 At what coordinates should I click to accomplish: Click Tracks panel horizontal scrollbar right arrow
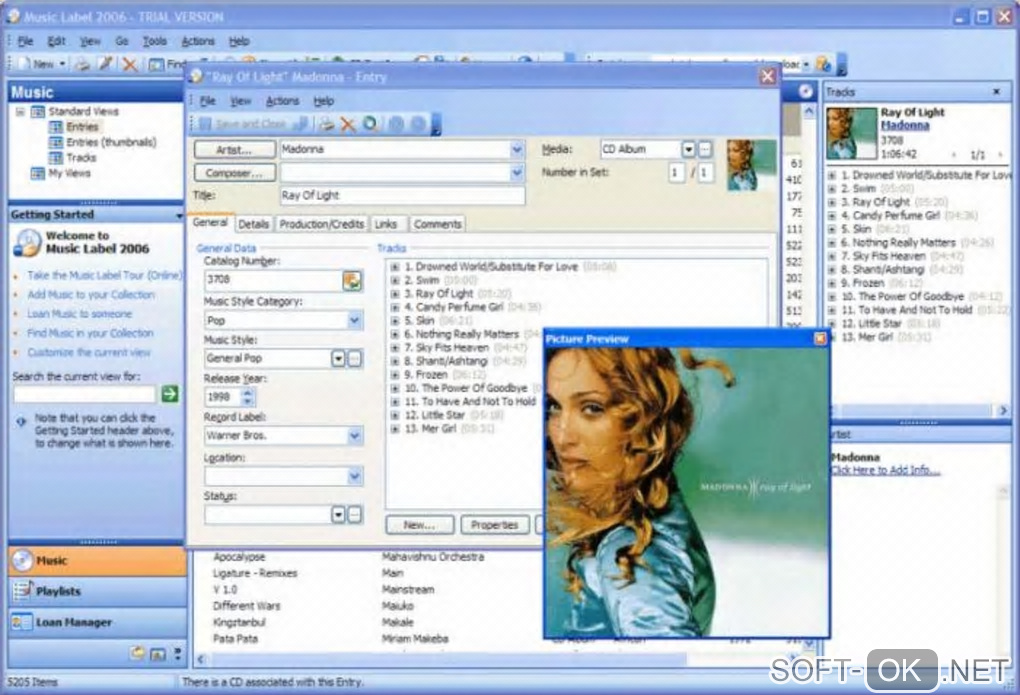point(1002,411)
